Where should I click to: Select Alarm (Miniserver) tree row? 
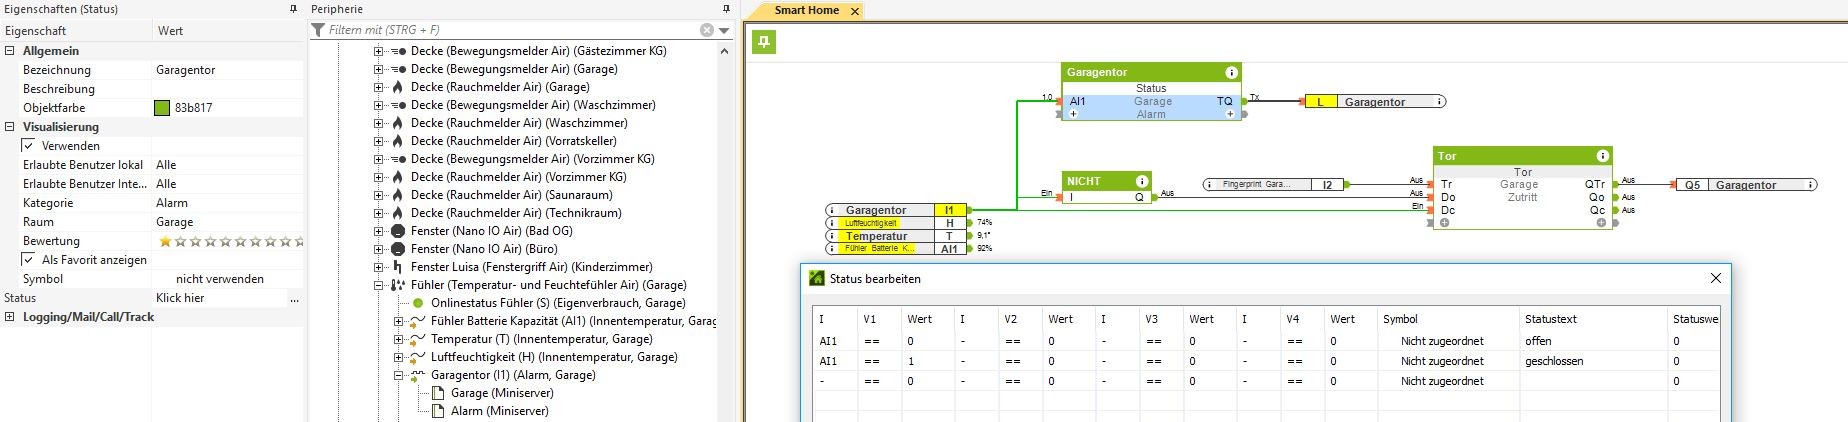click(x=500, y=411)
